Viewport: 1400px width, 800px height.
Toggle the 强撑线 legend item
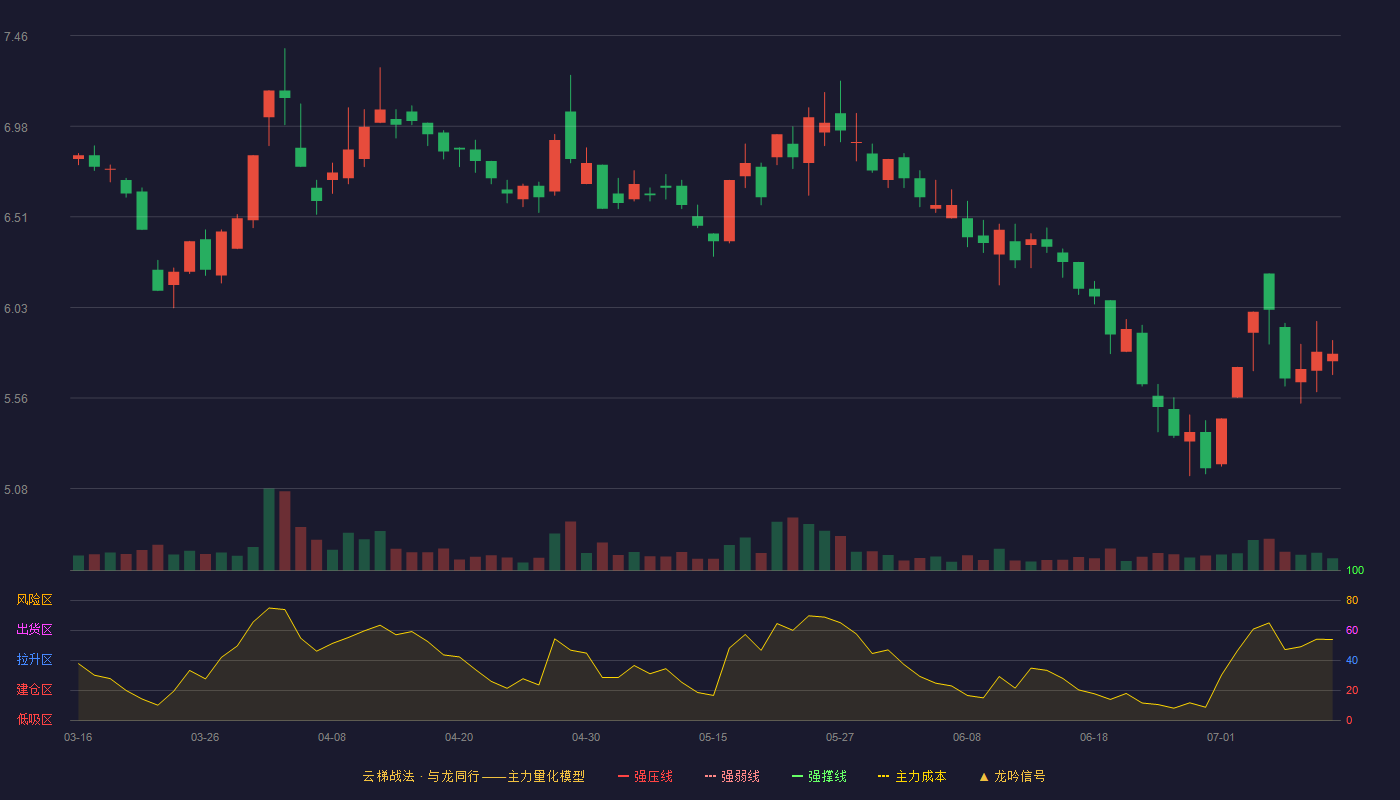pos(819,776)
